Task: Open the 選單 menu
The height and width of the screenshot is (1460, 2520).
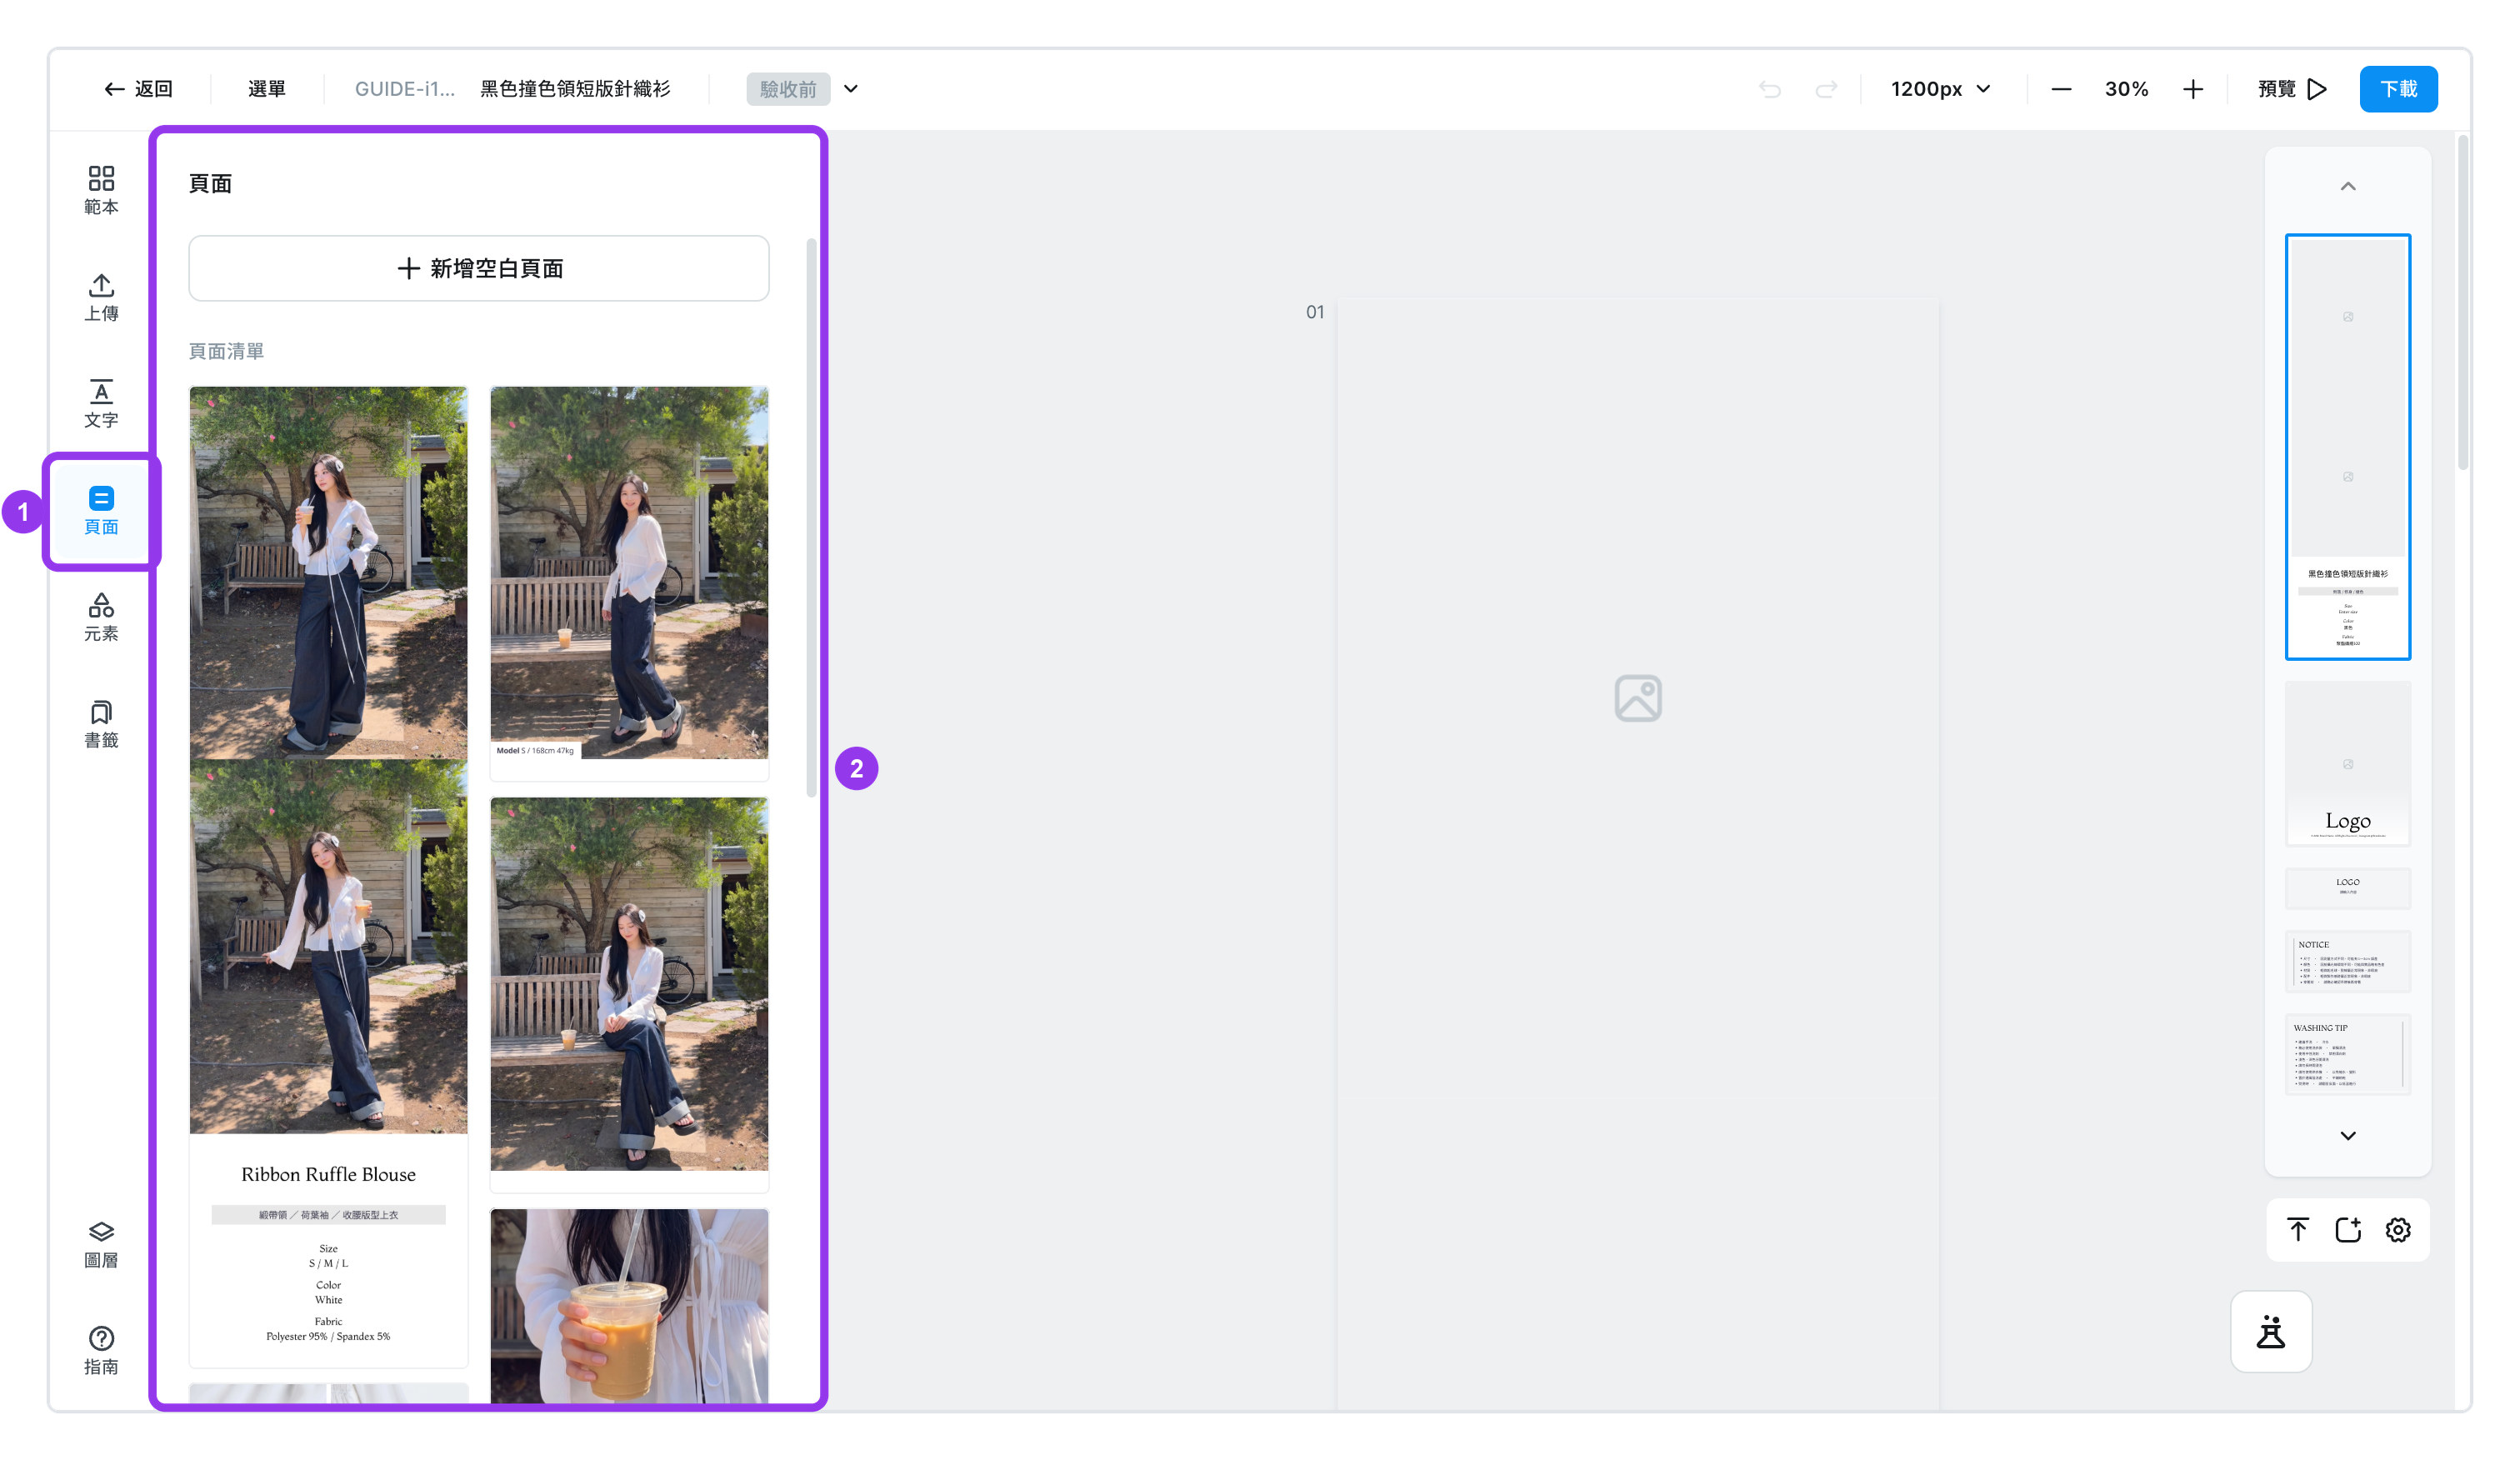Action: tap(266, 89)
